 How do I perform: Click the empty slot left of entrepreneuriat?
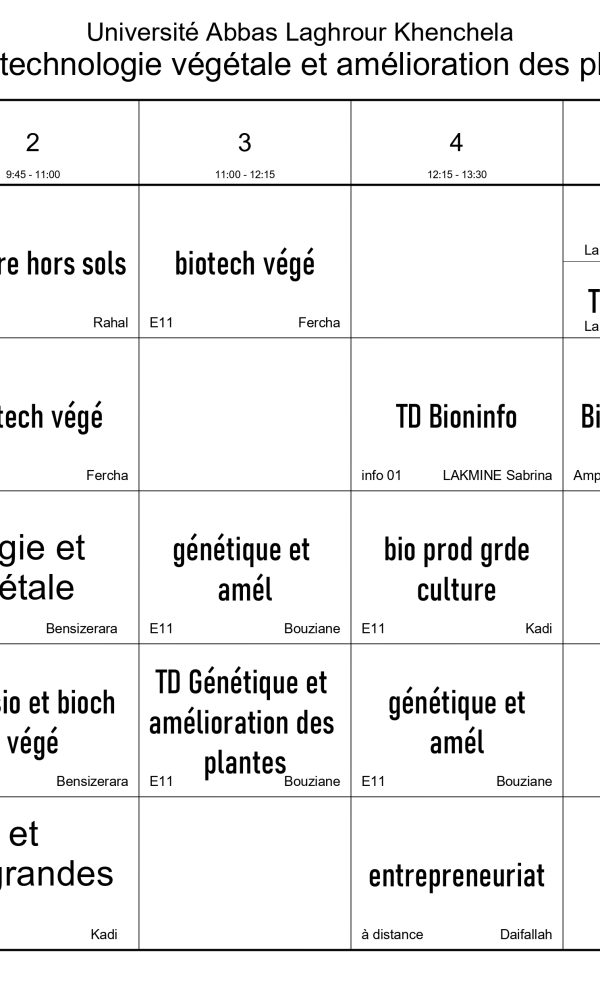point(245,873)
